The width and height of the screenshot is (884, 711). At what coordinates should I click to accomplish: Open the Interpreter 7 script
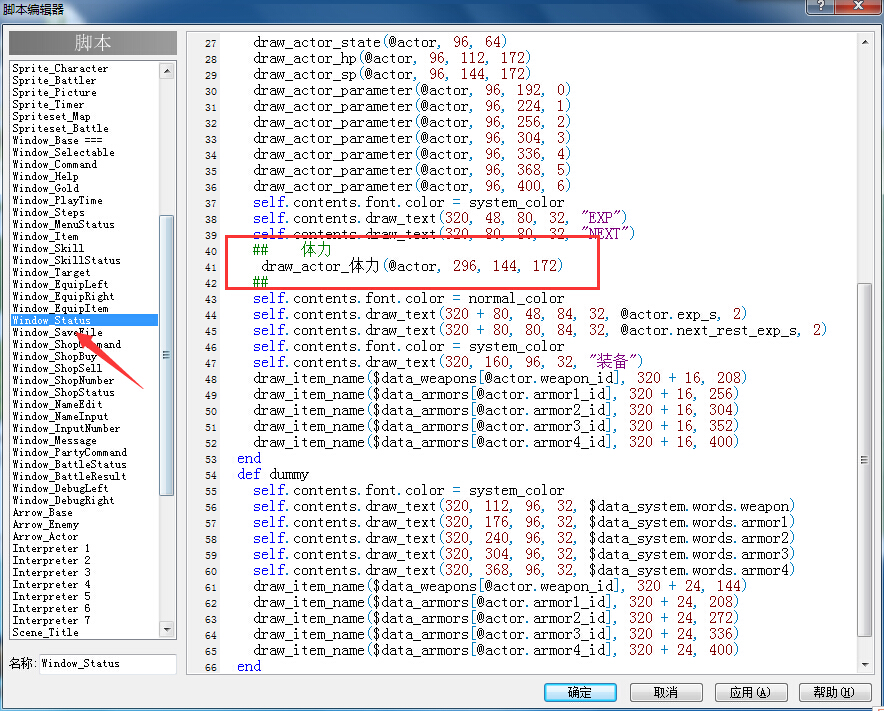(51, 620)
